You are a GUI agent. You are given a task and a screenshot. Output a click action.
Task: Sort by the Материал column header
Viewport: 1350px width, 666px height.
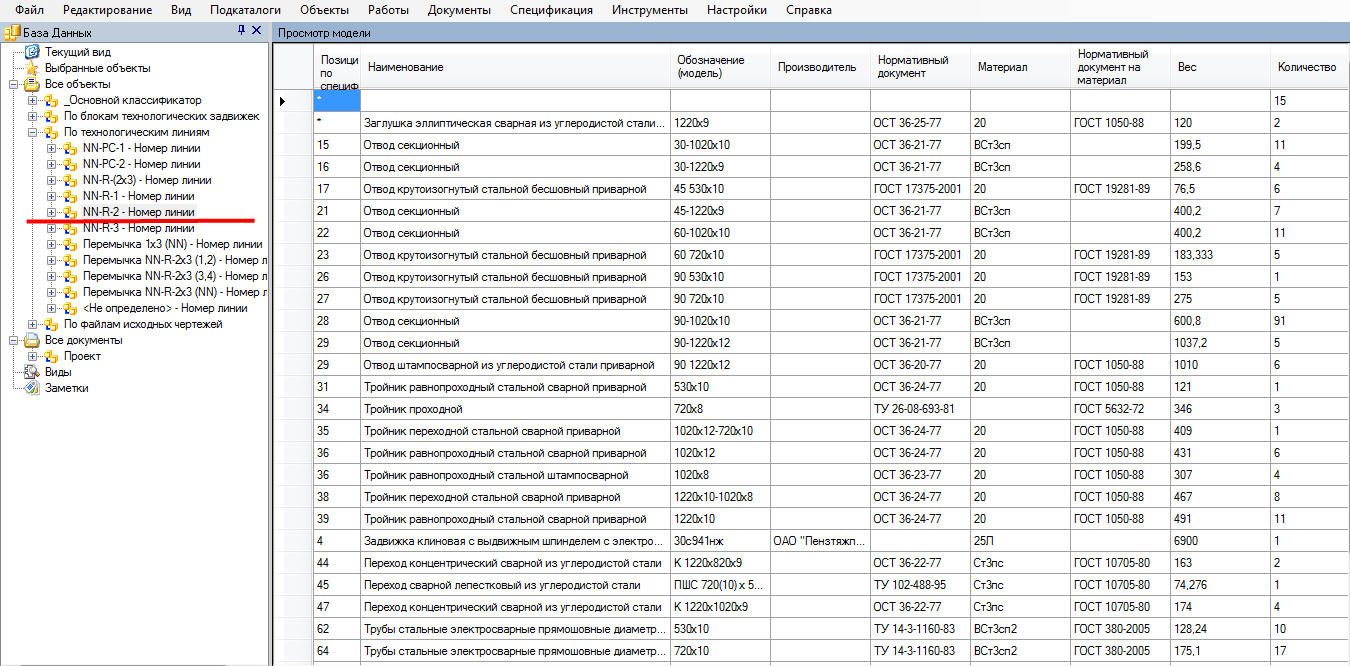[1020, 67]
